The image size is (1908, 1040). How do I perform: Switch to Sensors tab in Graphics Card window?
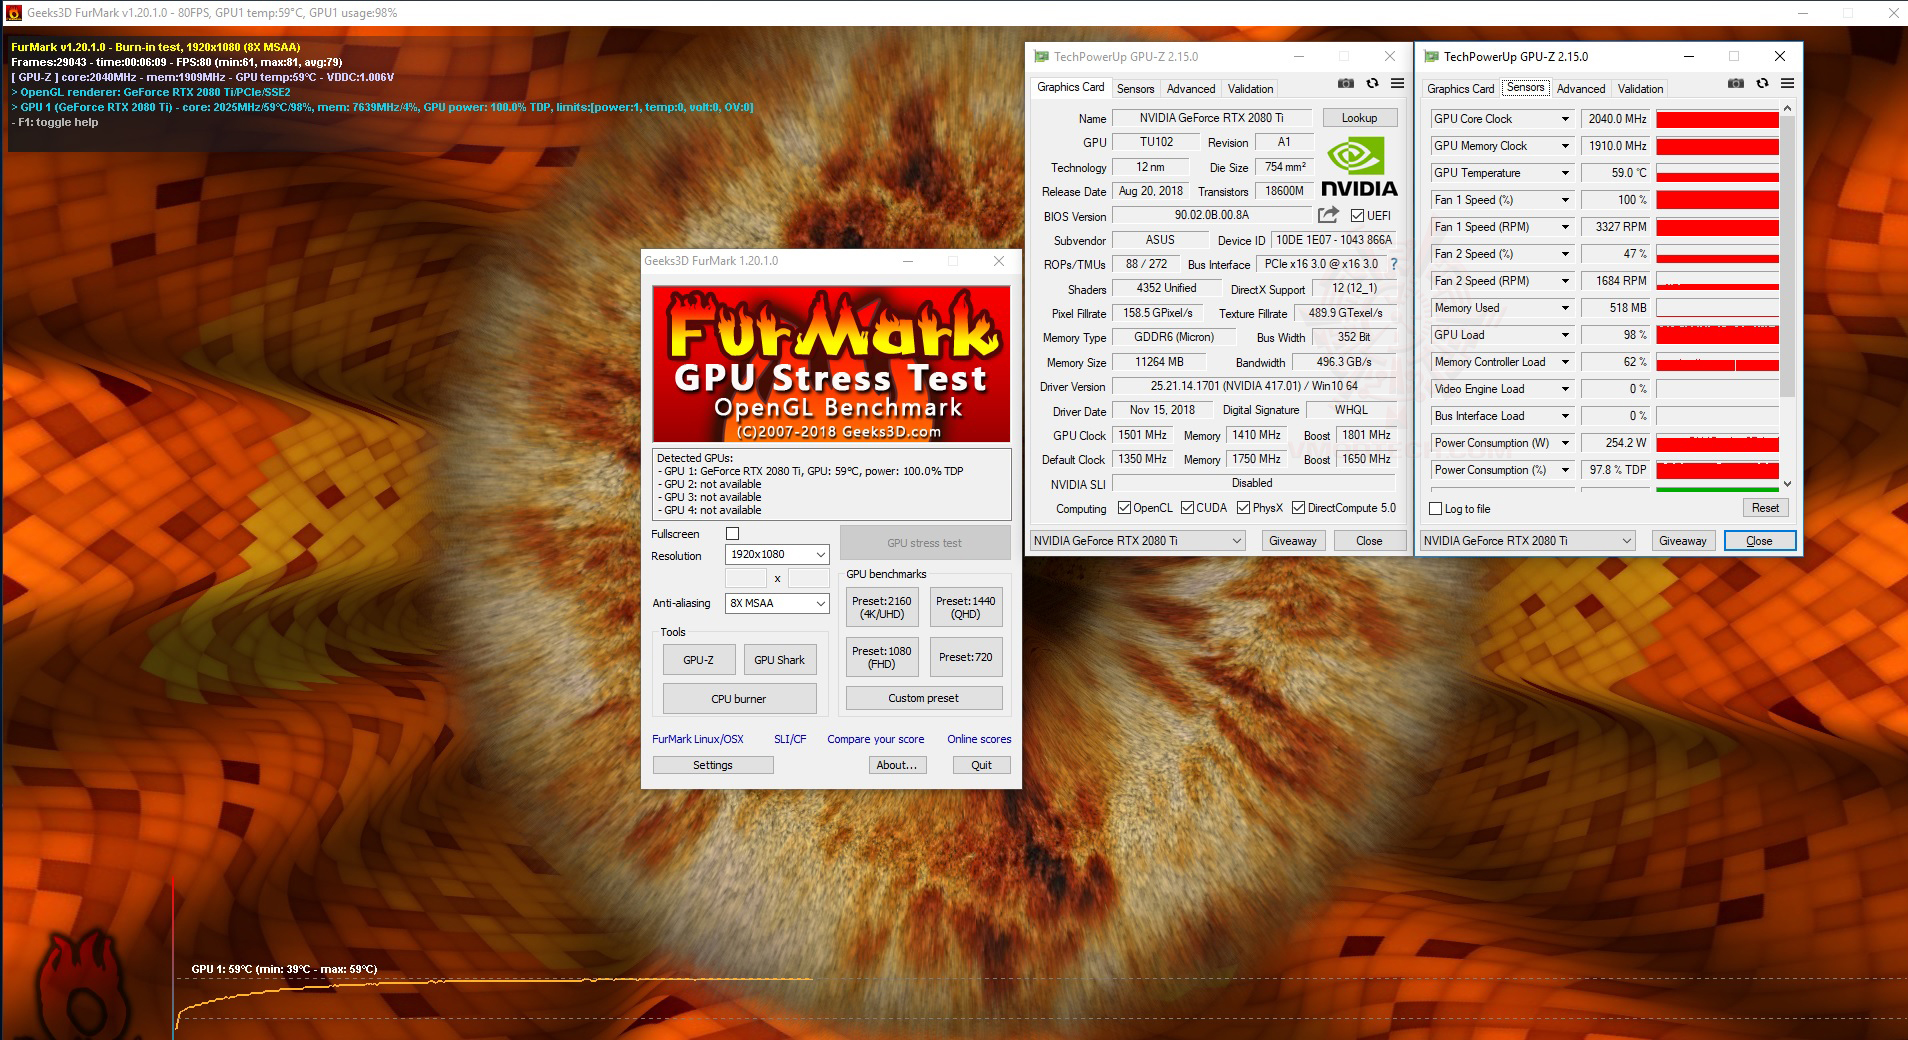(1135, 89)
